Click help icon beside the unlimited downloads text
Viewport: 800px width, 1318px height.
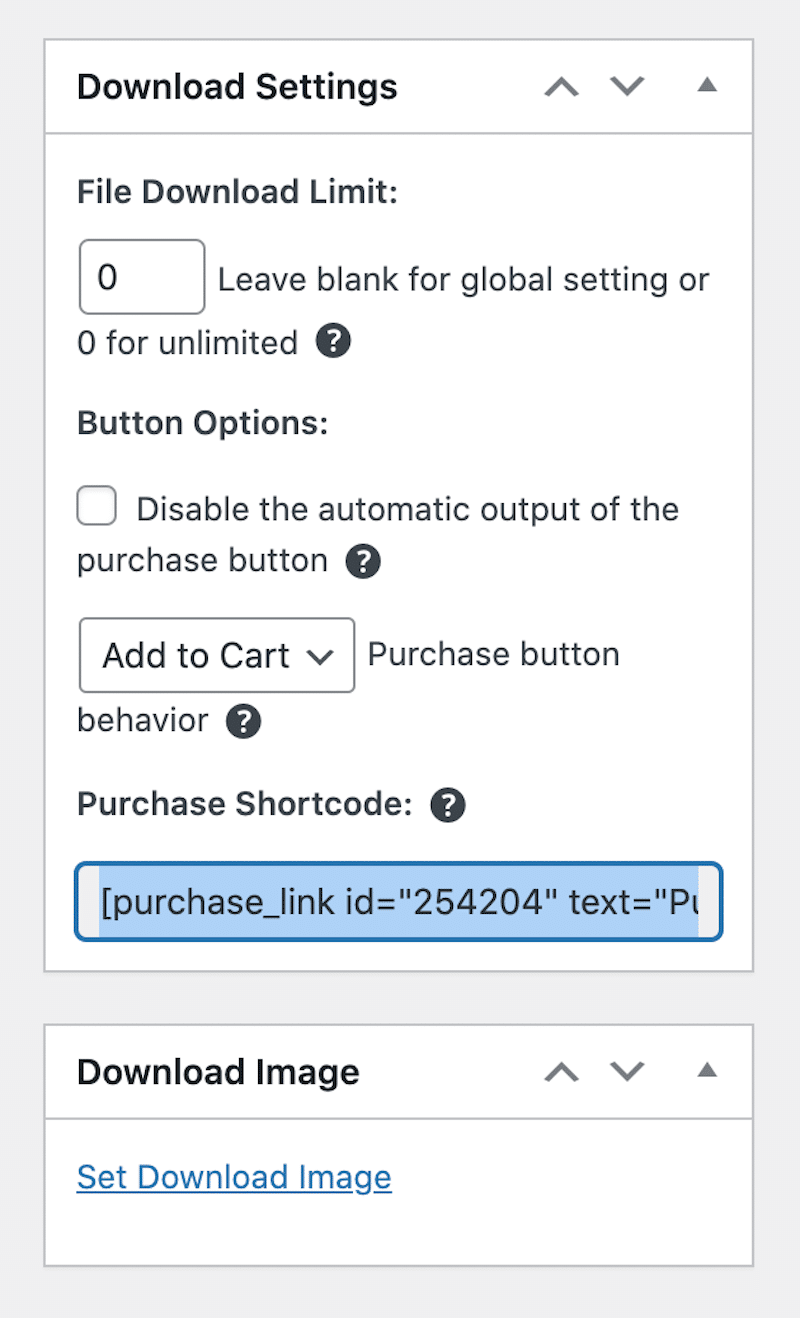click(333, 342)
